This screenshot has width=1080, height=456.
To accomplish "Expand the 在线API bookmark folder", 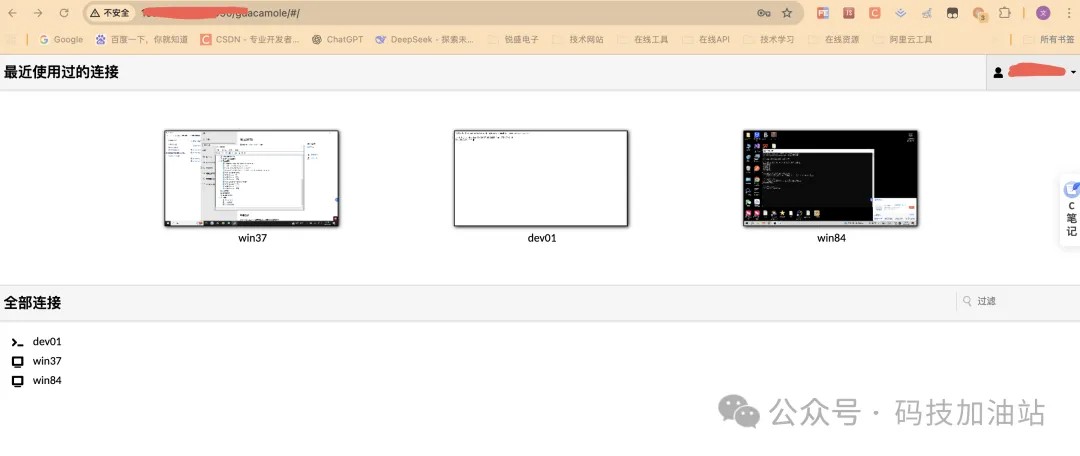I will coord(705,39).
